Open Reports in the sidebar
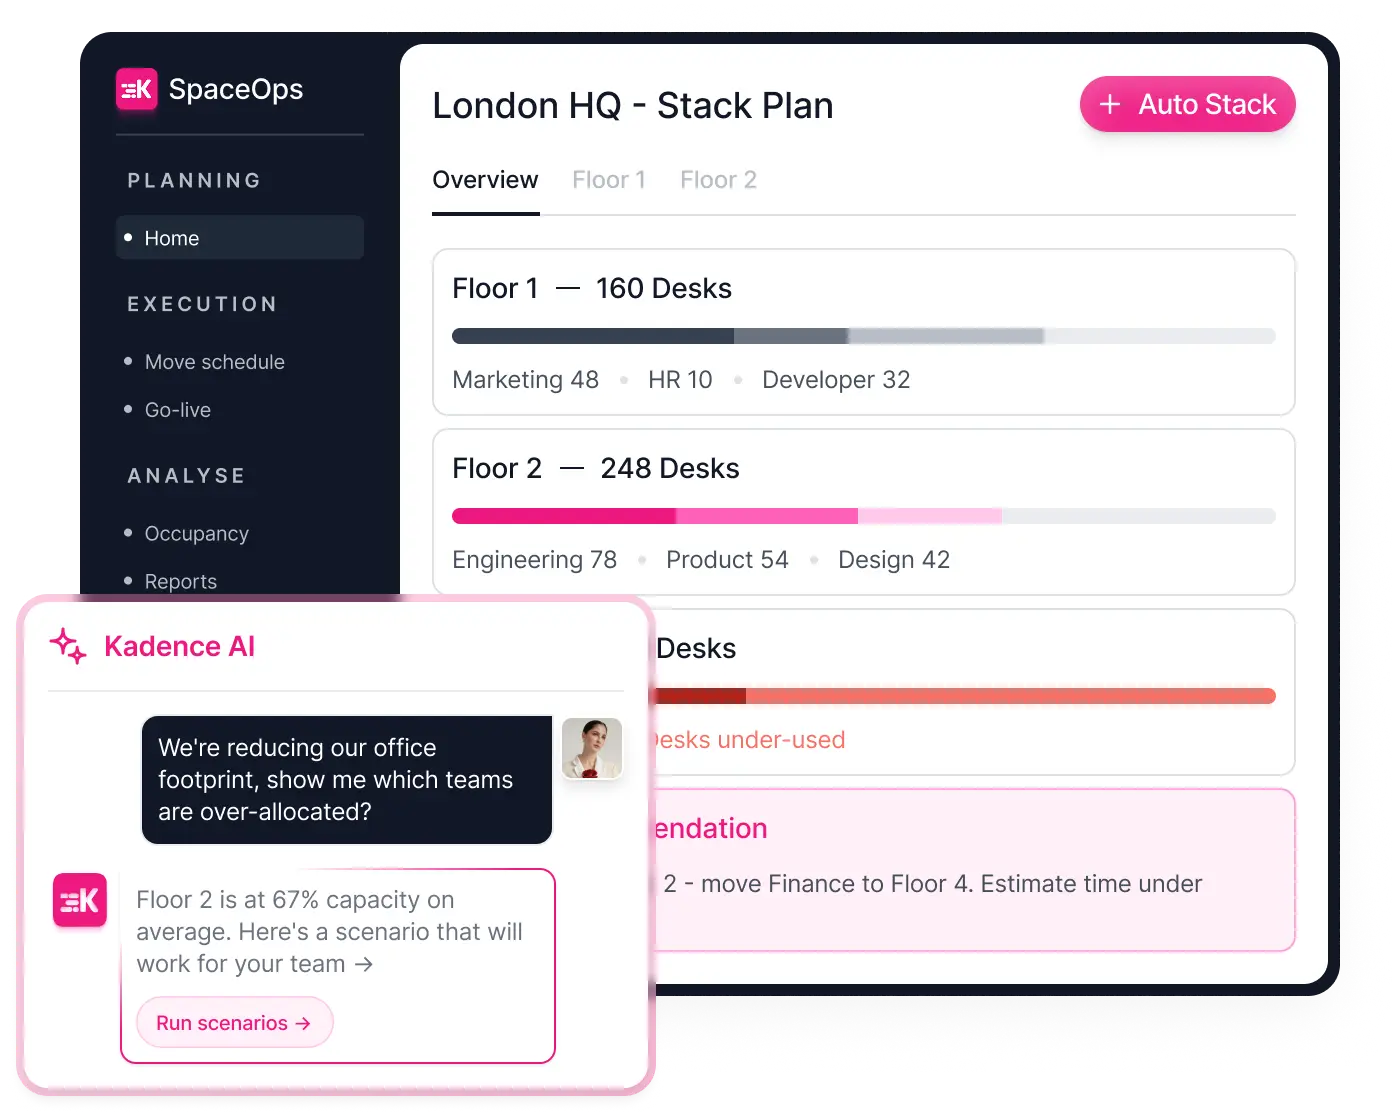Screen dimensions: 1392x1112 tap(180, 581)
